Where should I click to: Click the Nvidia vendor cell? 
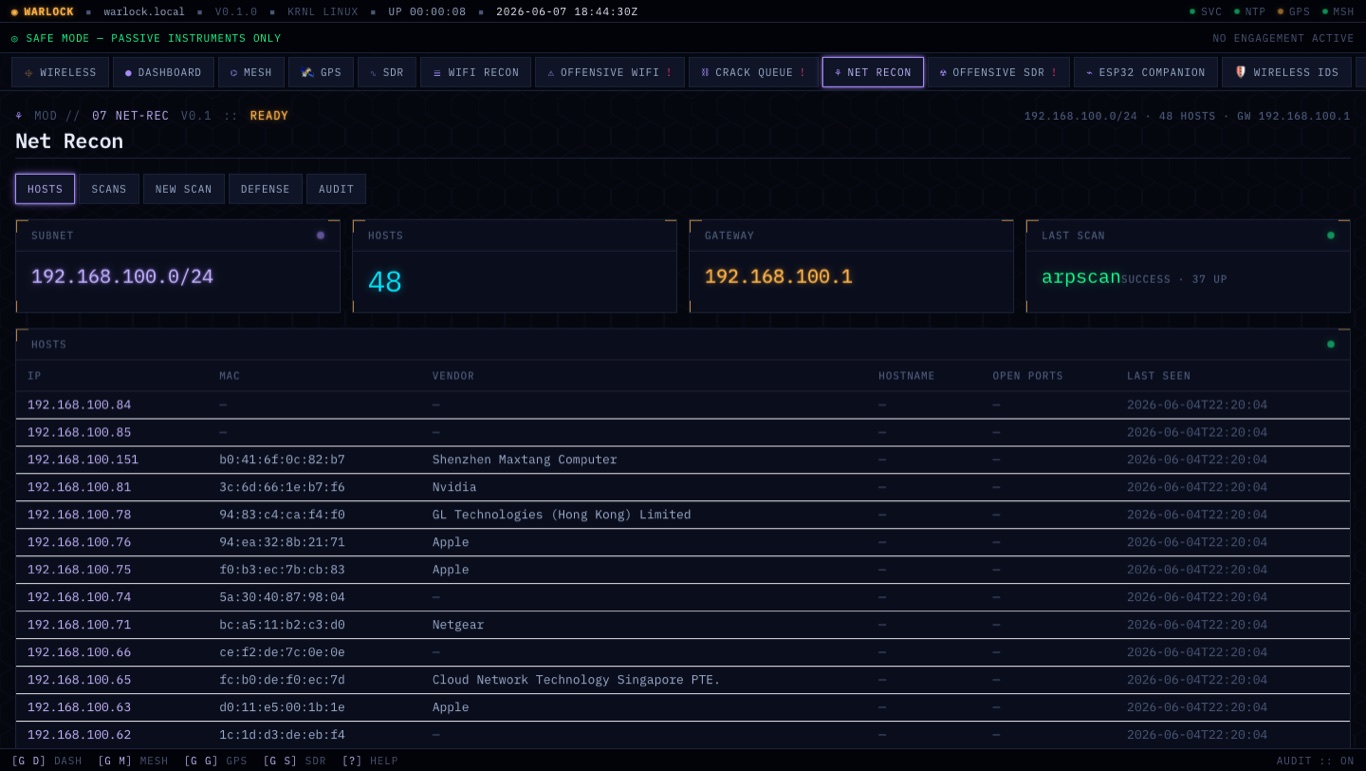[454, 487]
